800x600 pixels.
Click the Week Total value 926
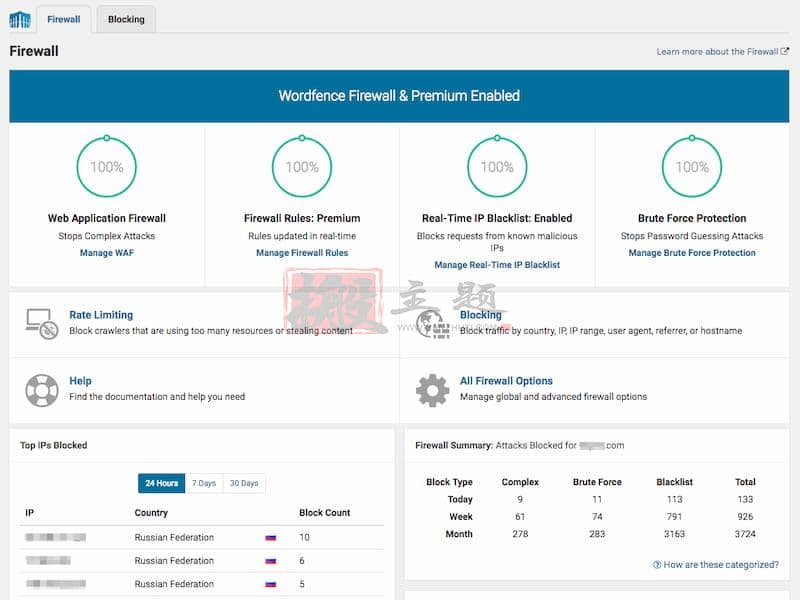click(x=745, y=517)
